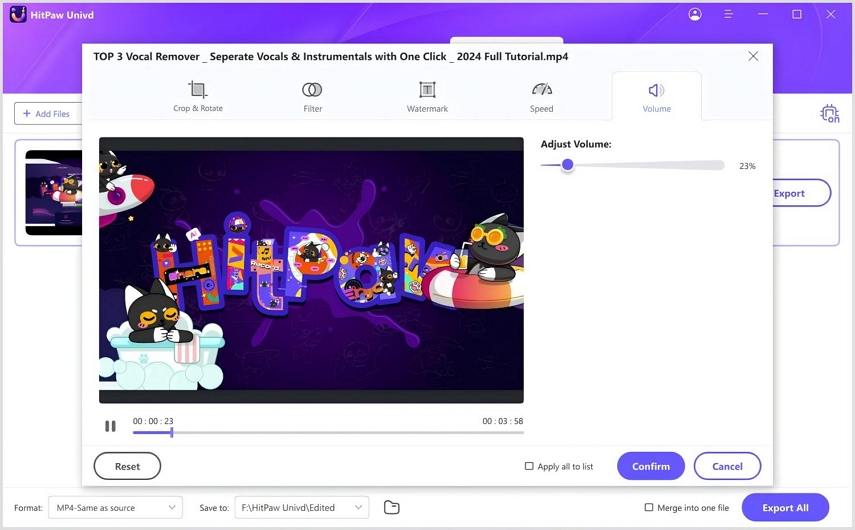This screenshot has width=855, height=530.
Task: Close the video editing dialog
Action: pos(753,56)
